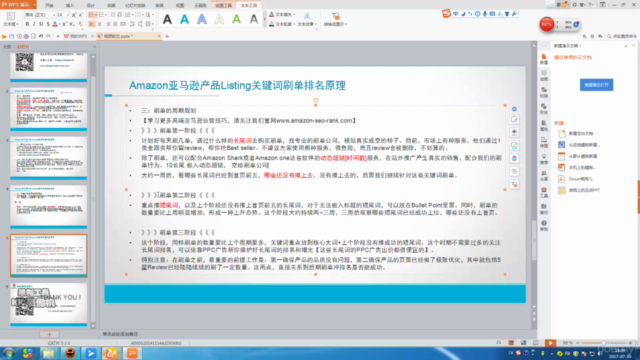The width and height of the screenshot is (640, 360).
Task: Select slide 2 thumbnail
Action: click(x=49, y=109)
